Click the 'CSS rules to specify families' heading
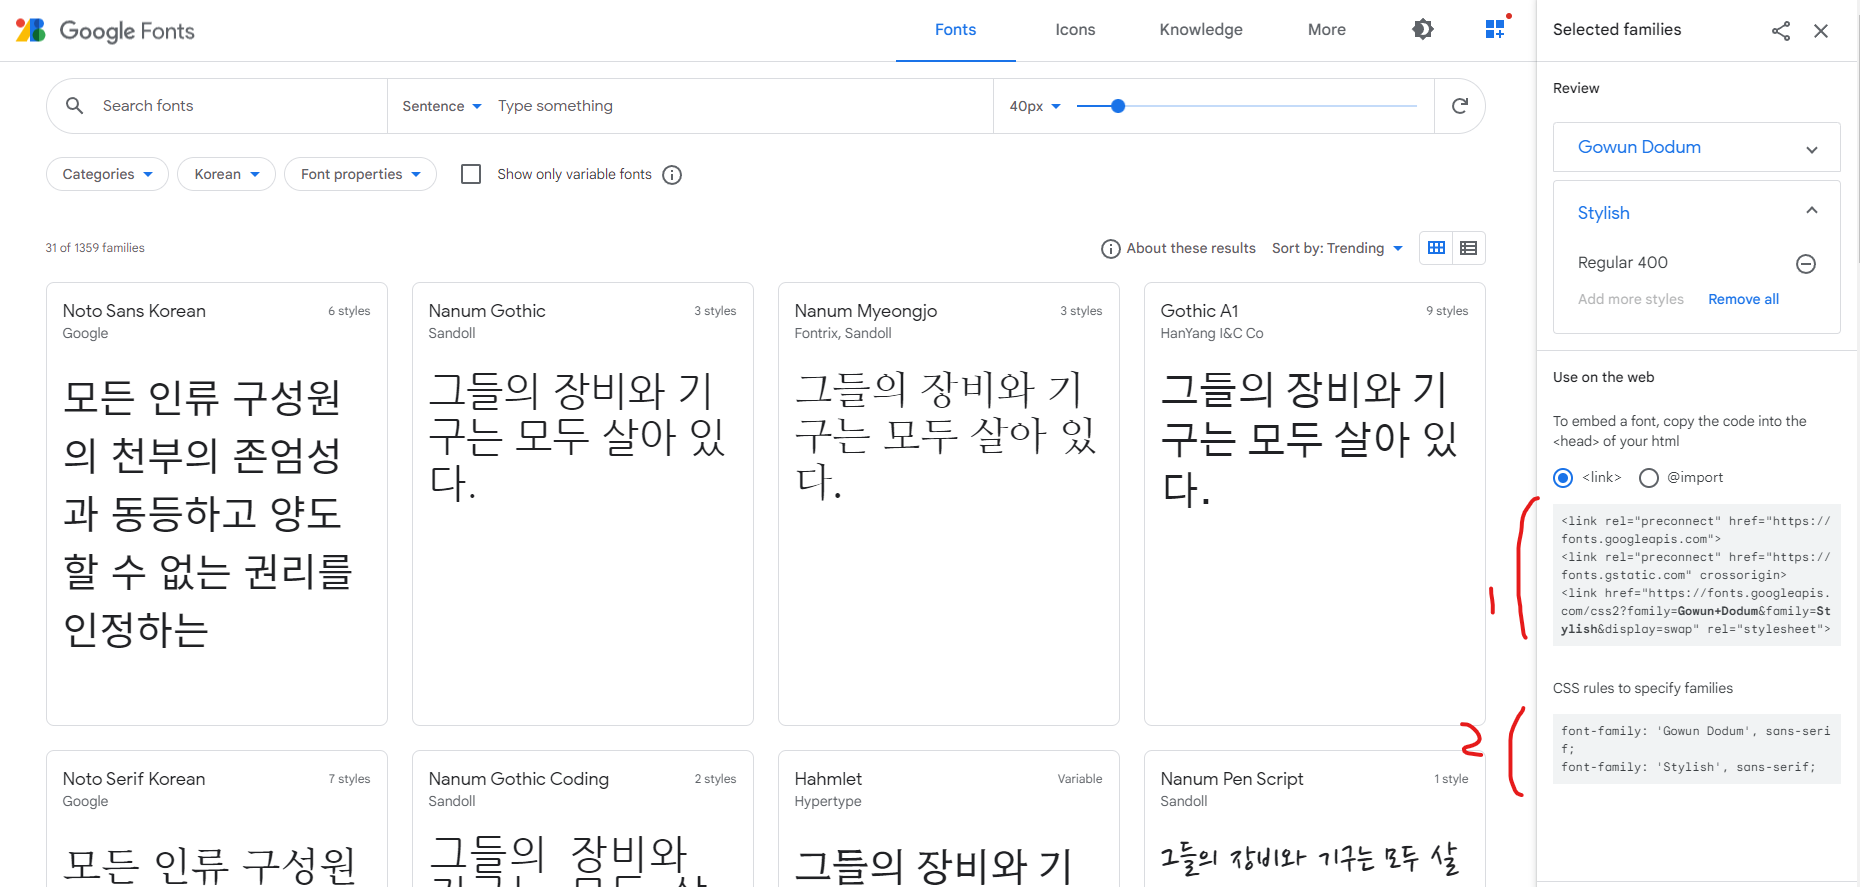The image size is (1860, 887). tap(1642, 688)
